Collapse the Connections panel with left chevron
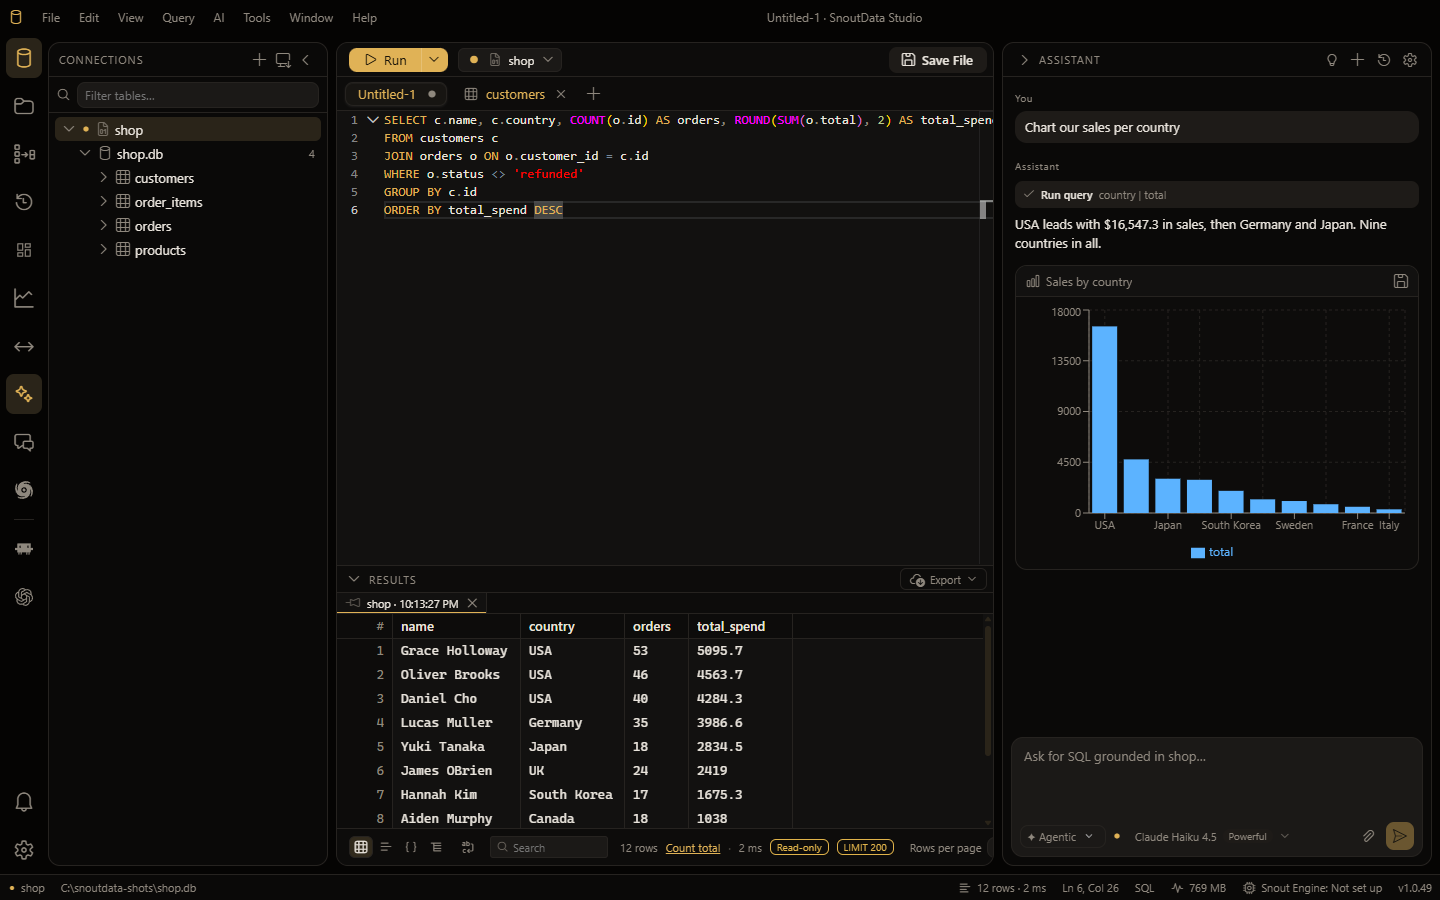 pyautogui.click(x=306, y=60)
